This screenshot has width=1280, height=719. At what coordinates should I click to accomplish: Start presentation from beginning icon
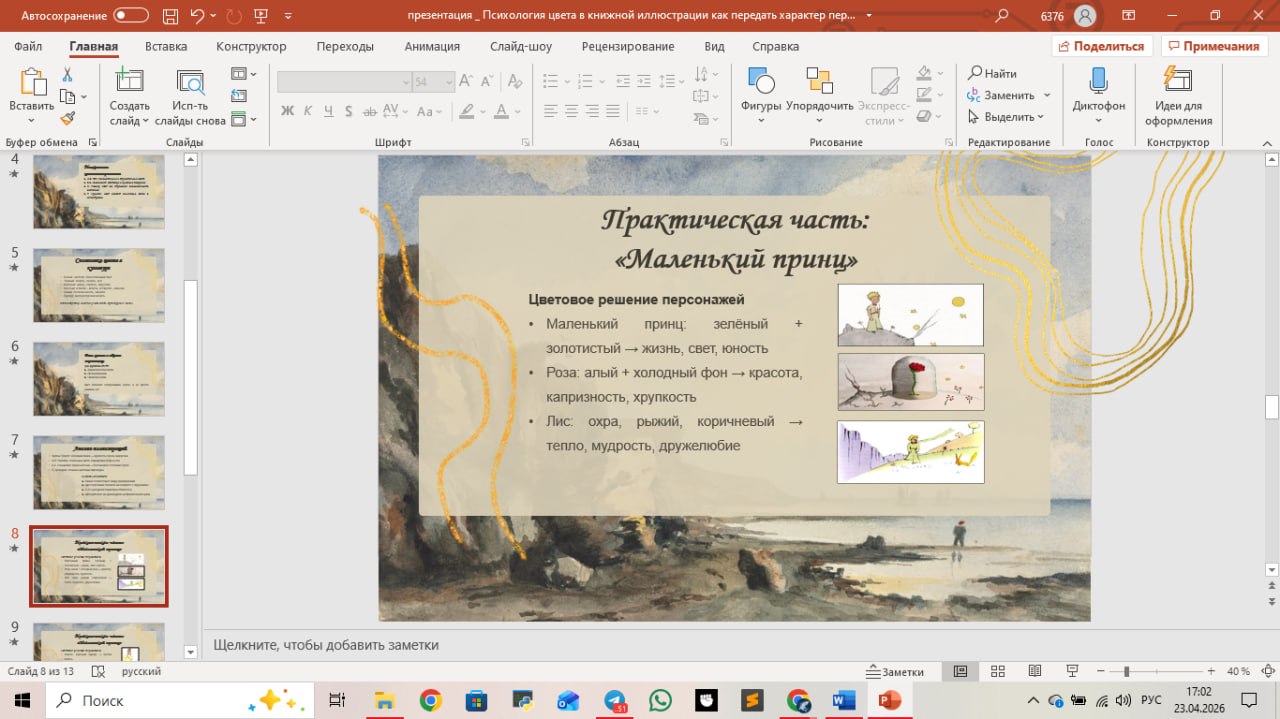click(x=262, y=15)
